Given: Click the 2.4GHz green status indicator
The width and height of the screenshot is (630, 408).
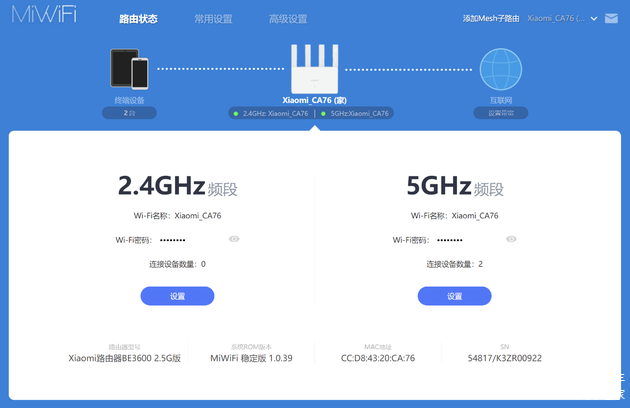Looking at the screenshot, I should (x=236, y=113).
